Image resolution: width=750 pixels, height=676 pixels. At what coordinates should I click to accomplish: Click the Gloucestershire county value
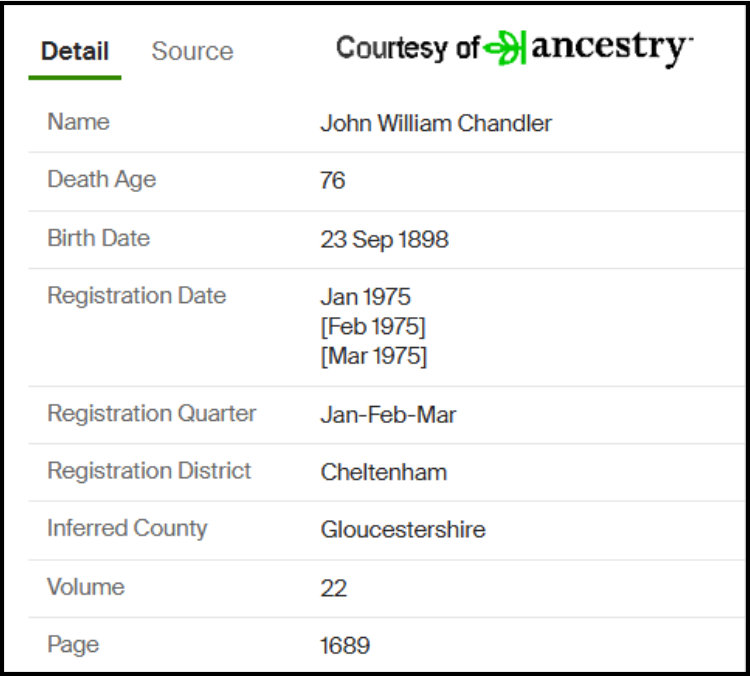click(403, 530)
